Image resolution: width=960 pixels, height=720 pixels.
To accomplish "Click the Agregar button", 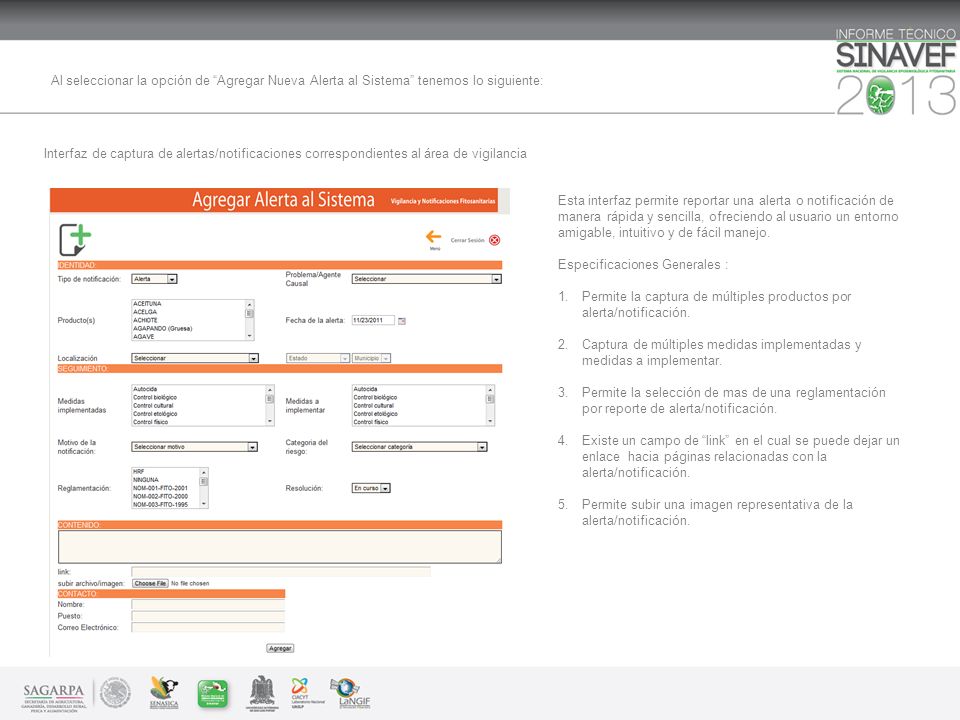I will click(280, 648).
